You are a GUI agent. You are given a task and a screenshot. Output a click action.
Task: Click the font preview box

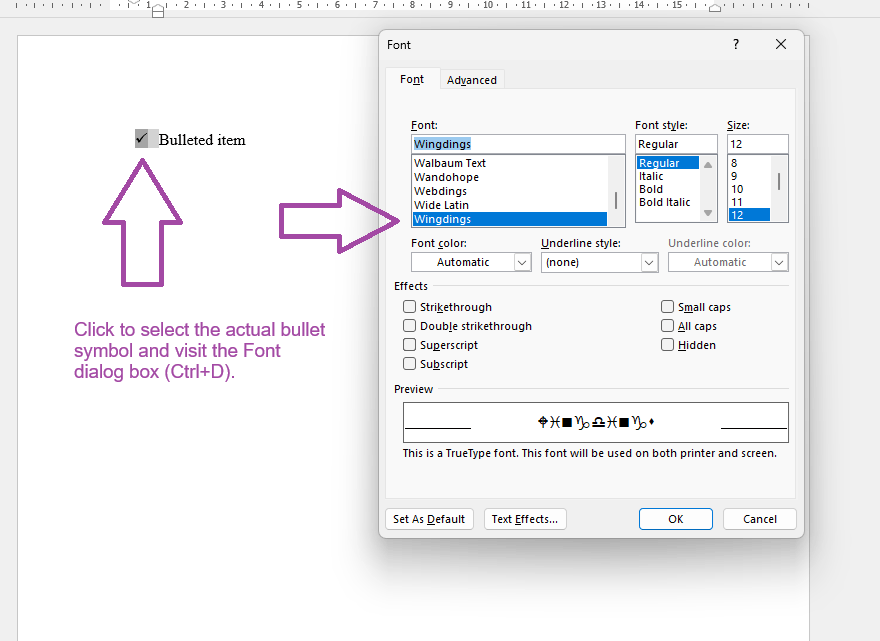point(595,422)
